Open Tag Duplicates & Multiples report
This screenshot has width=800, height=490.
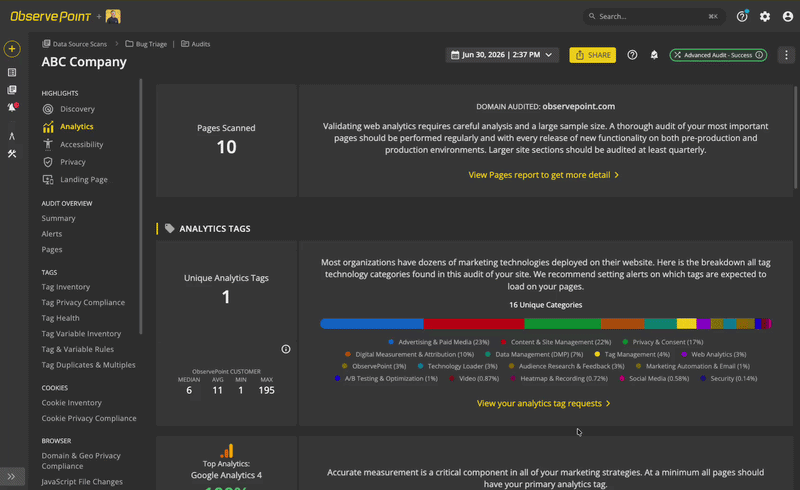(88, 365)
